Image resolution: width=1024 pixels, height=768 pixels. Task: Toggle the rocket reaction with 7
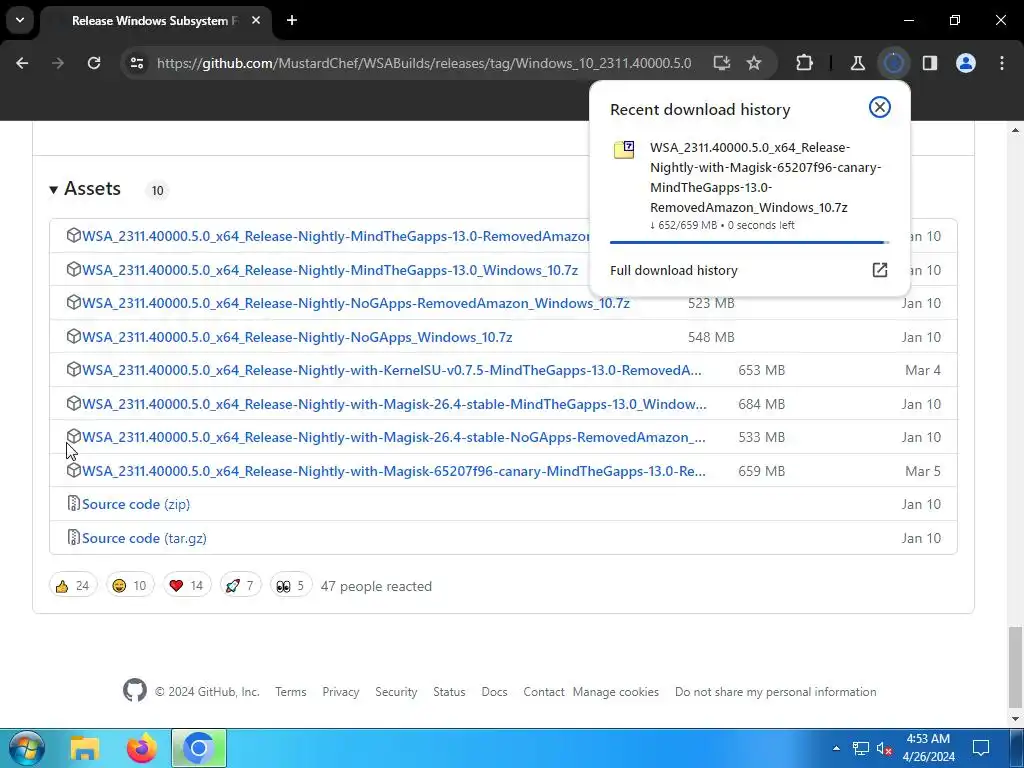pos(240,585)
